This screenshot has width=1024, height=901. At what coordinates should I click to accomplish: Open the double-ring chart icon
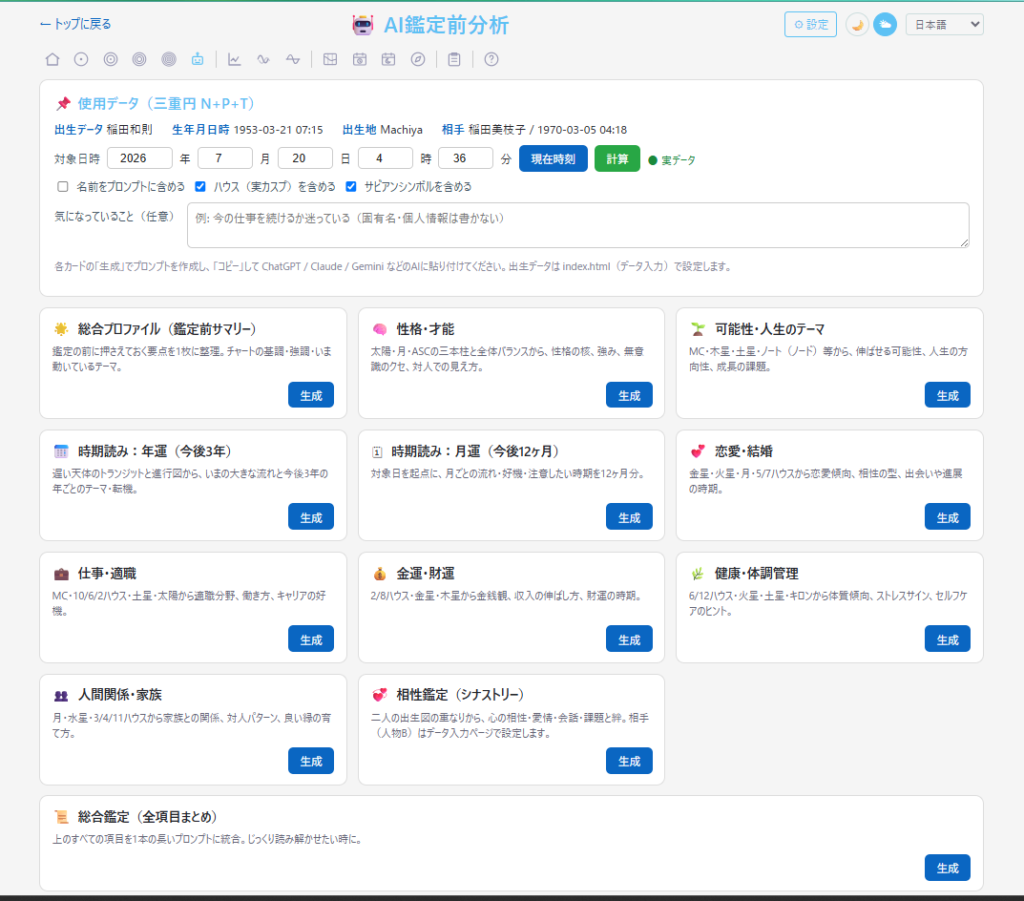pos(110,59)
